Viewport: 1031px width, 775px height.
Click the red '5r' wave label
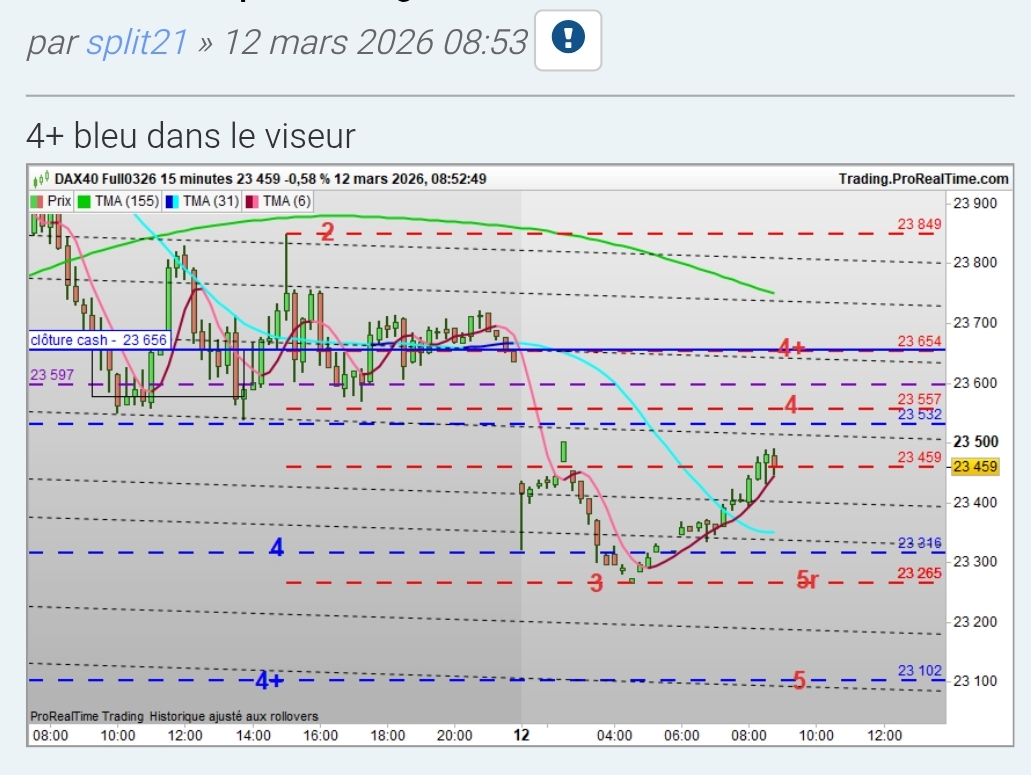click(x=807, y=580)
